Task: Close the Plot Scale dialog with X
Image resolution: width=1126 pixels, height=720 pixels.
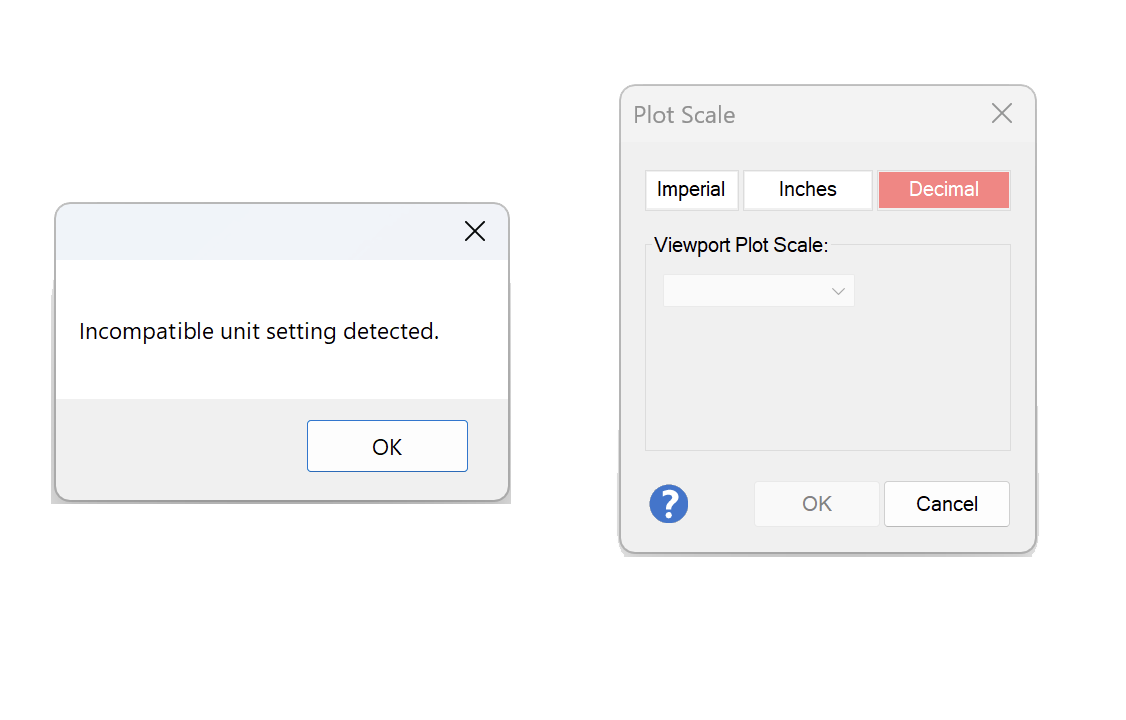Action: (x=1001, y=114)
